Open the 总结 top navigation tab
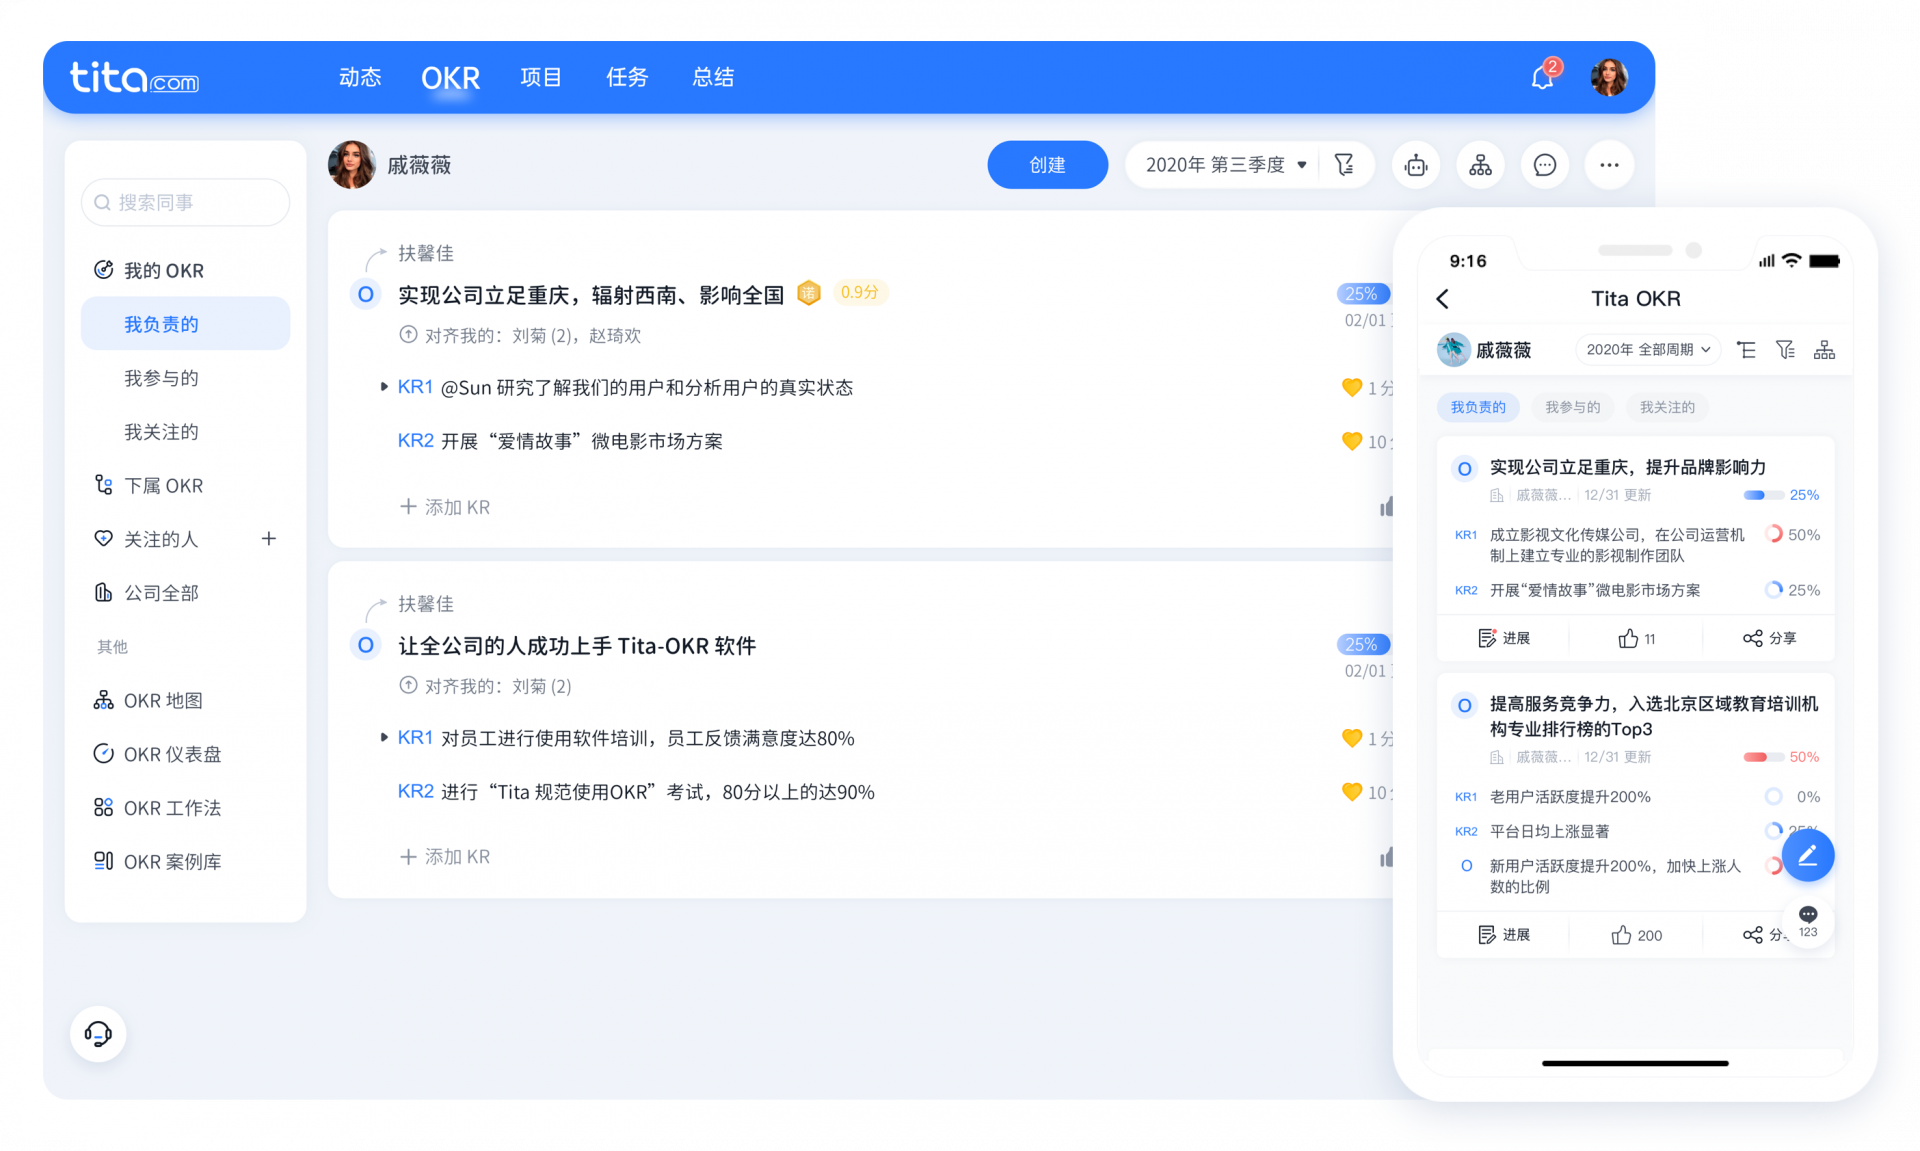 pyautogui.click(x=713, y=77)
